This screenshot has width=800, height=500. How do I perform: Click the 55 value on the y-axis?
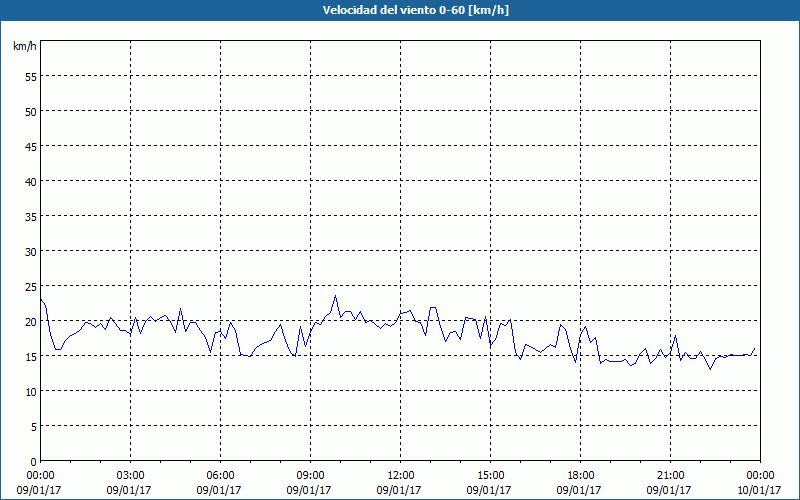tap(31, 76)
